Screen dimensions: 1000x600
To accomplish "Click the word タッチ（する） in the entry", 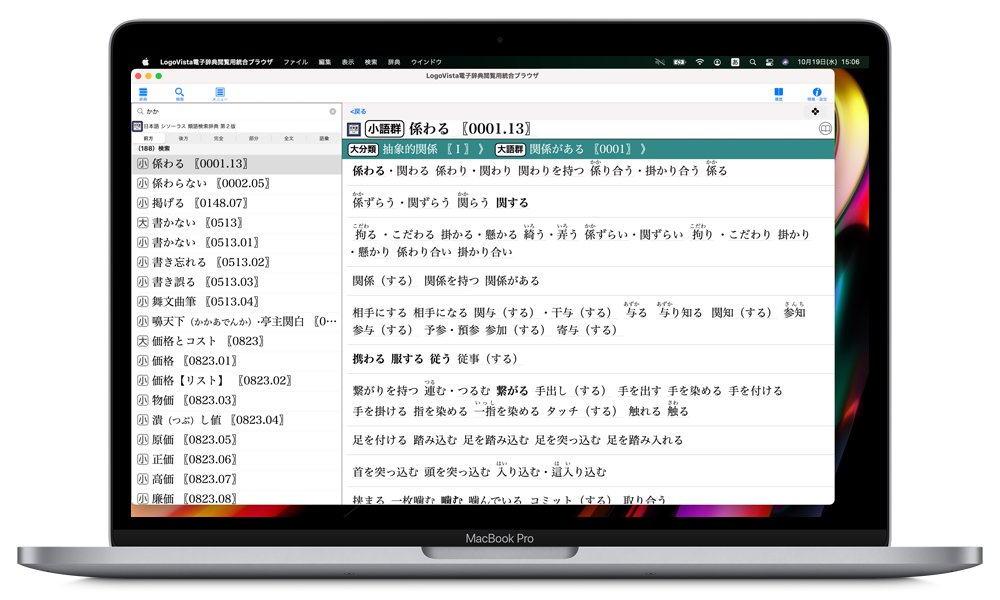I will 582,411.
